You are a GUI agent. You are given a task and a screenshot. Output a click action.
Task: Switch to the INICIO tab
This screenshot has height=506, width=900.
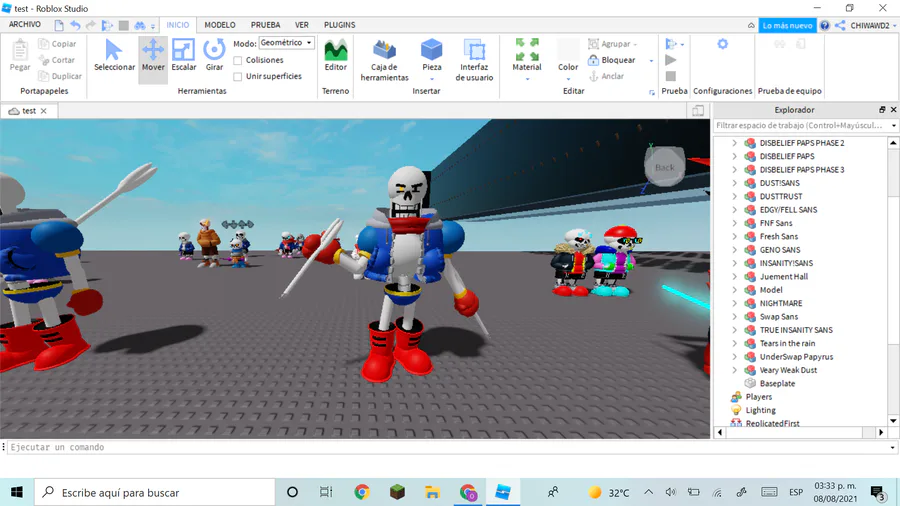(177, 25)
